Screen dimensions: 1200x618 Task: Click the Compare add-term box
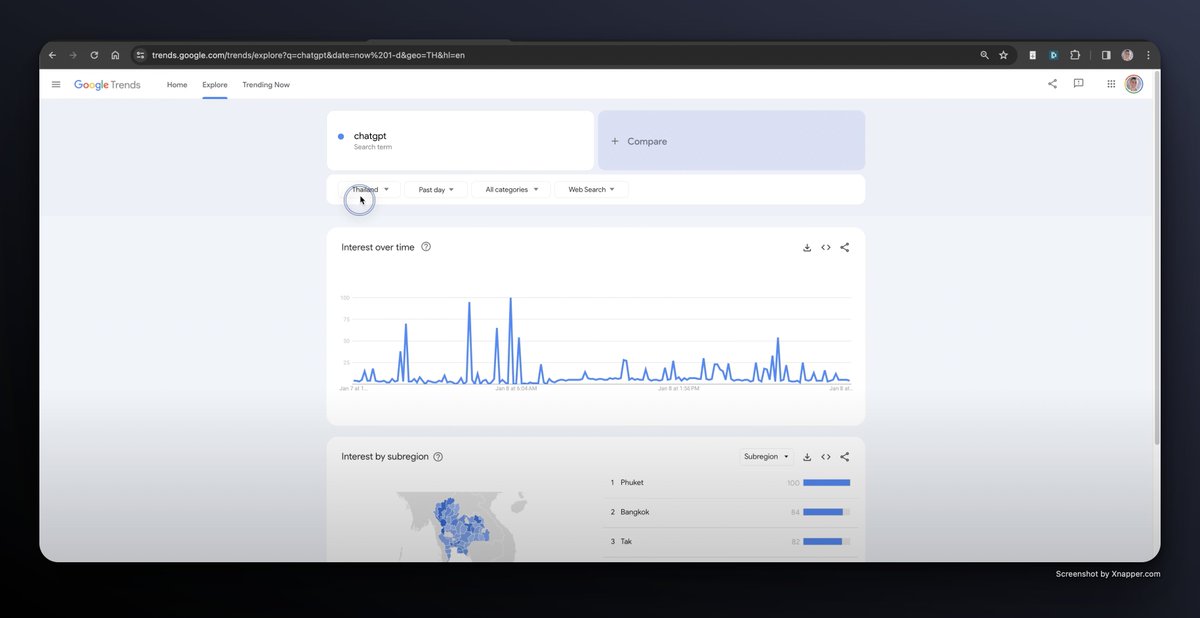(x=731, y=141)
